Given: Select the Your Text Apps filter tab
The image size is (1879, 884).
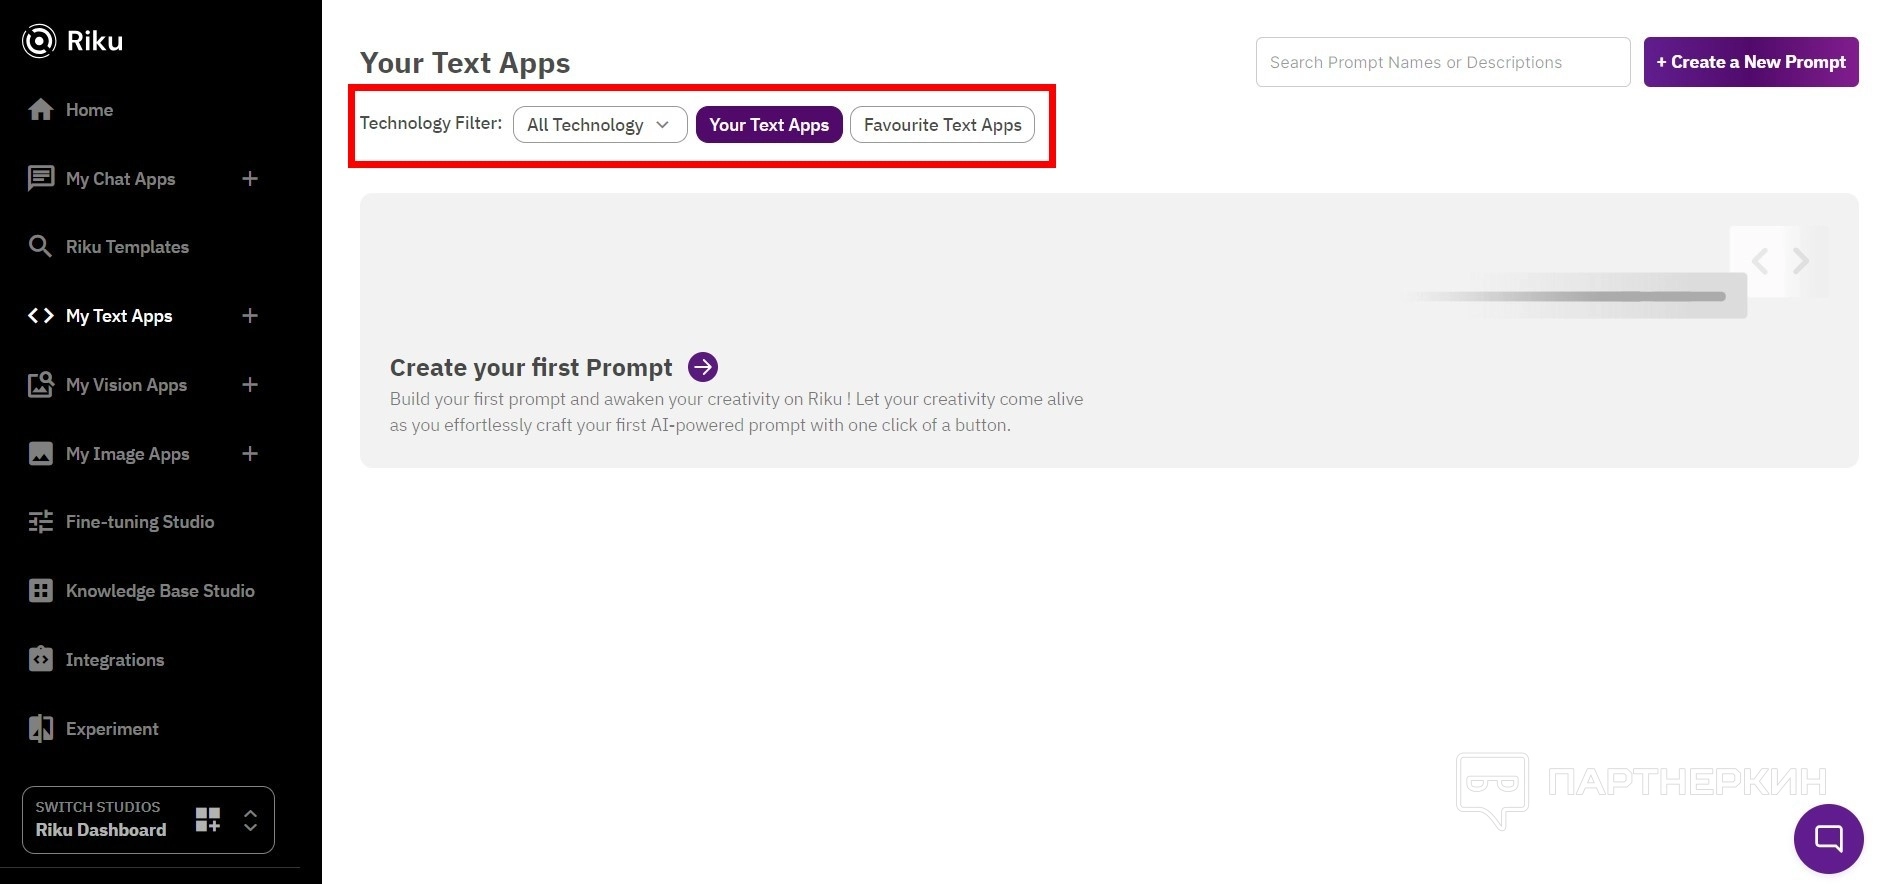Looking at the screenshot, I should (769, 125).
